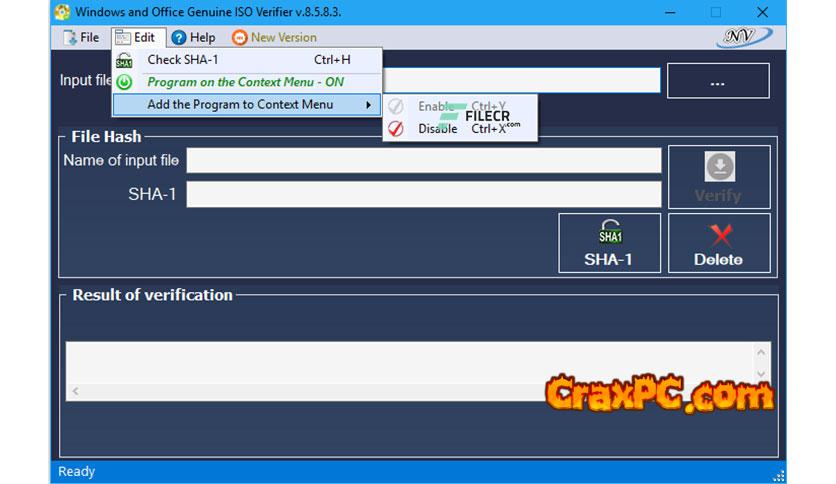Close the open Edit menu

(x=139, y=37)
